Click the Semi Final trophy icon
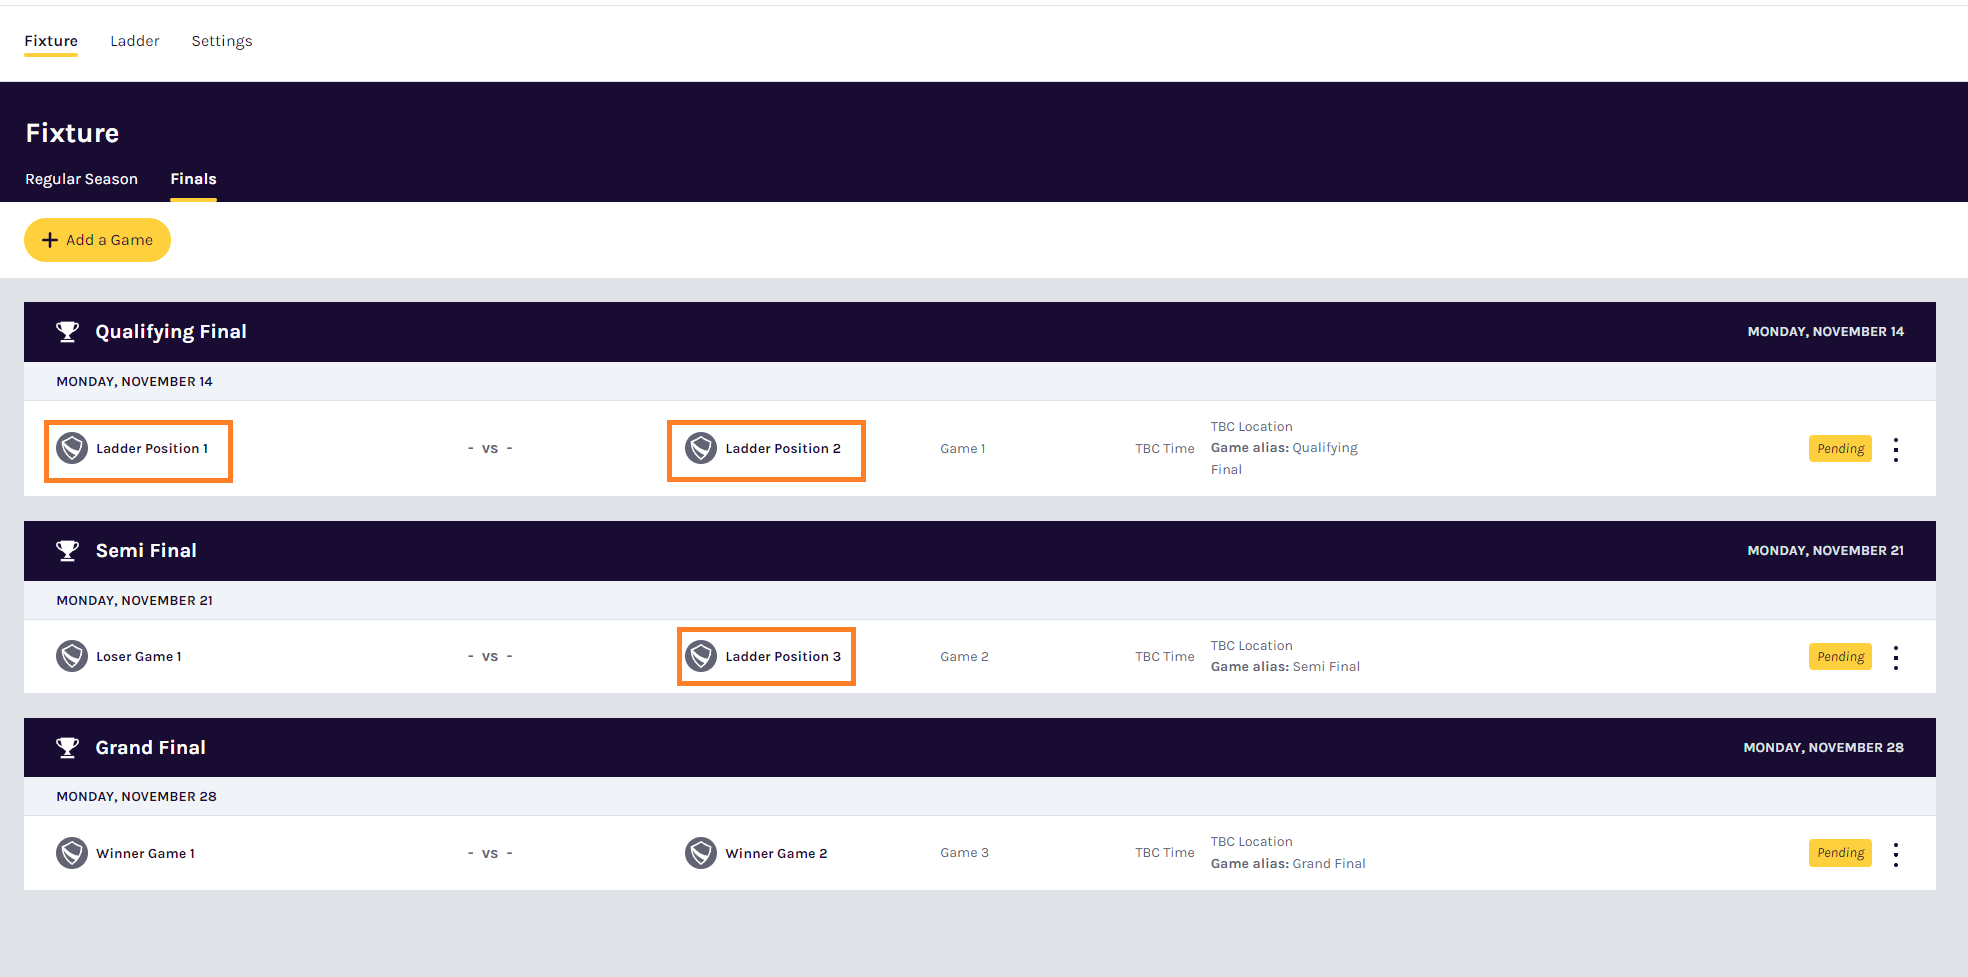The height and width of the screenshot is (977, 1968). click(67, 551)
